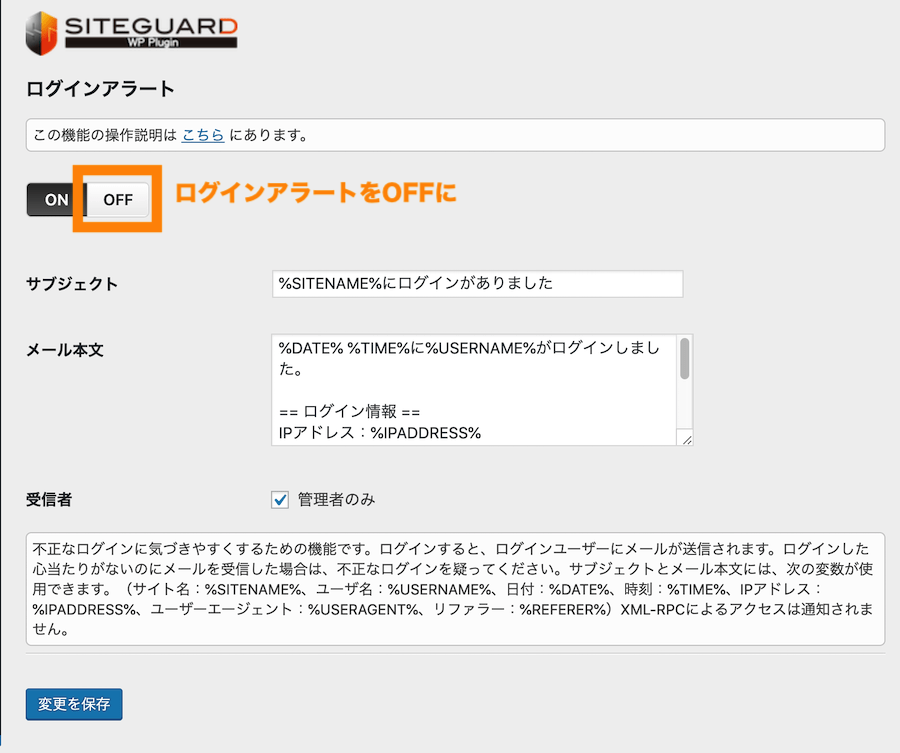Save changes with the 変更を保存 button
This screenshot has height=753, width=900.
pos(73,704)
